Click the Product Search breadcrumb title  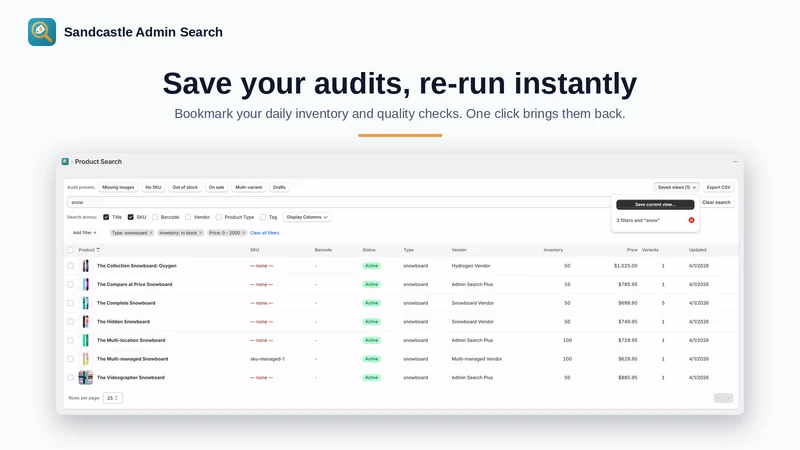(98, 162)
